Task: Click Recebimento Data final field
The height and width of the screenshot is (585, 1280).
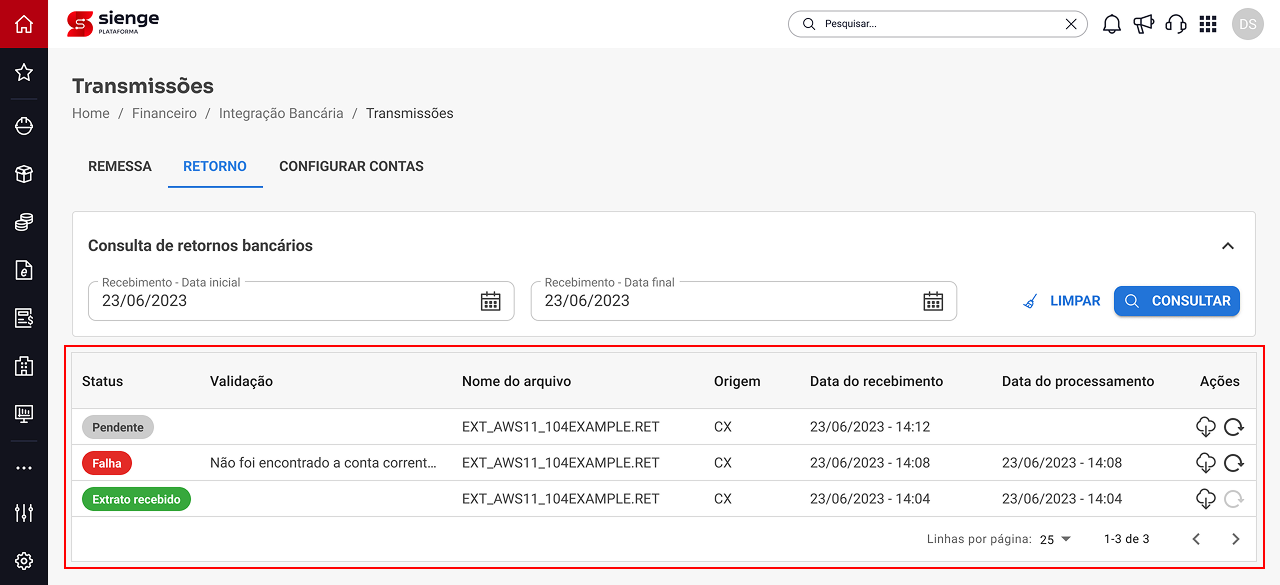Action: 744,301
